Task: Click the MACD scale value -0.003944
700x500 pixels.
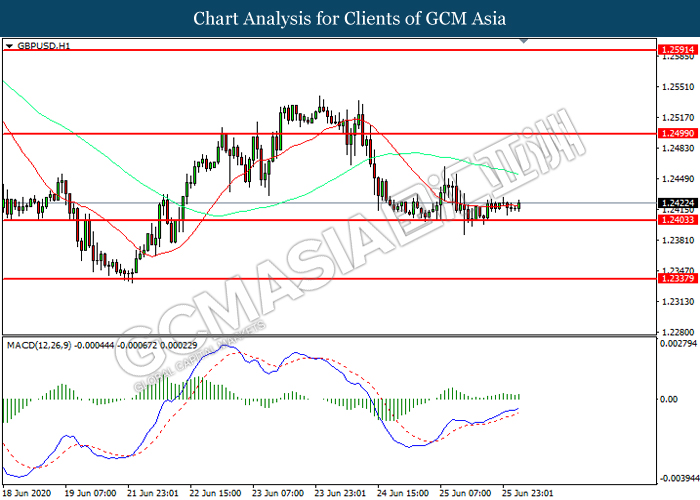Action: tap(679, 478)
